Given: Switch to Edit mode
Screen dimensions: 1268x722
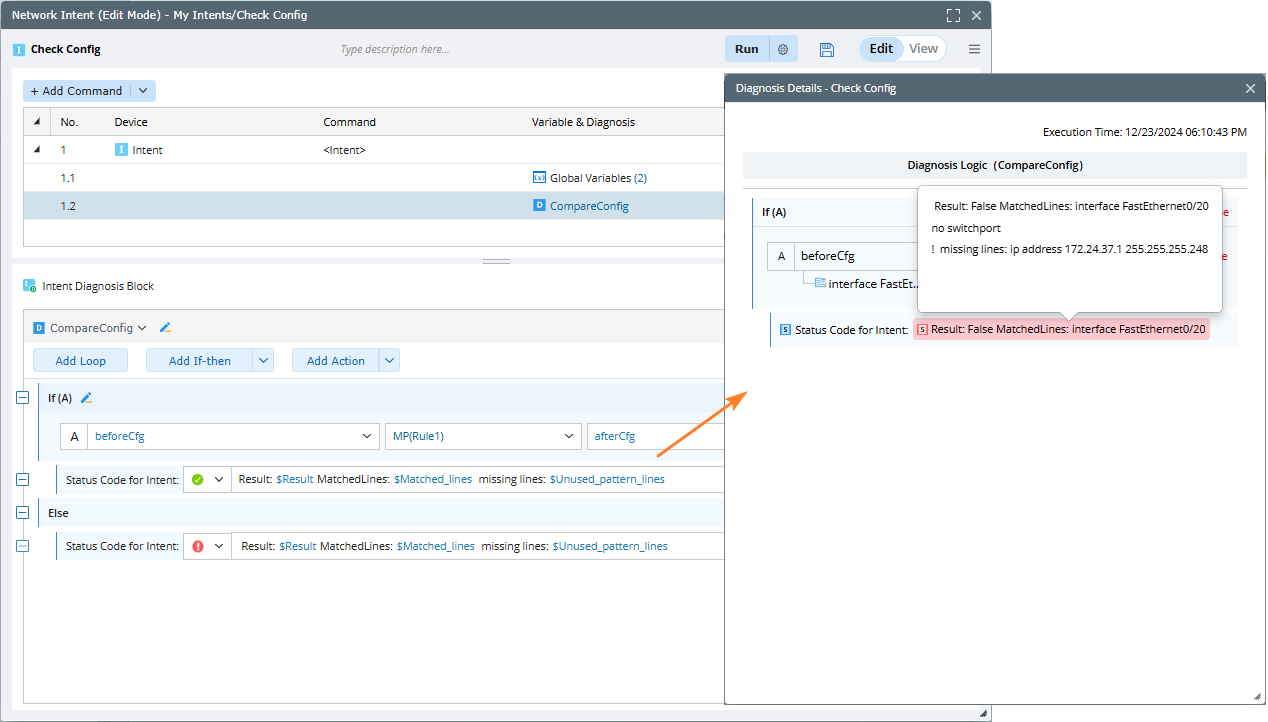Looking at the screenshot, I should pyautogui.click(x=881, y=49).
